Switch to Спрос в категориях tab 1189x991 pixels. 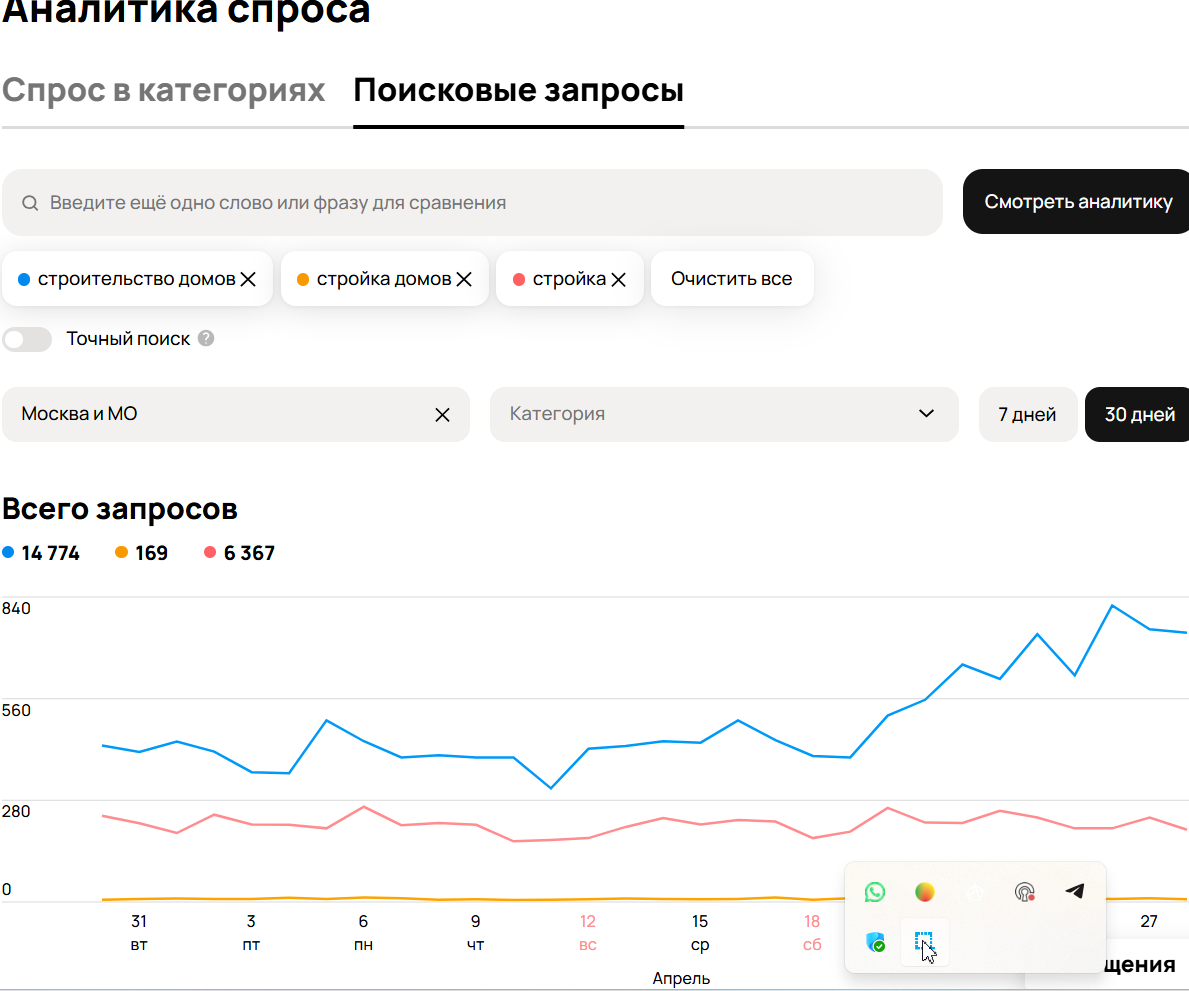164,91
